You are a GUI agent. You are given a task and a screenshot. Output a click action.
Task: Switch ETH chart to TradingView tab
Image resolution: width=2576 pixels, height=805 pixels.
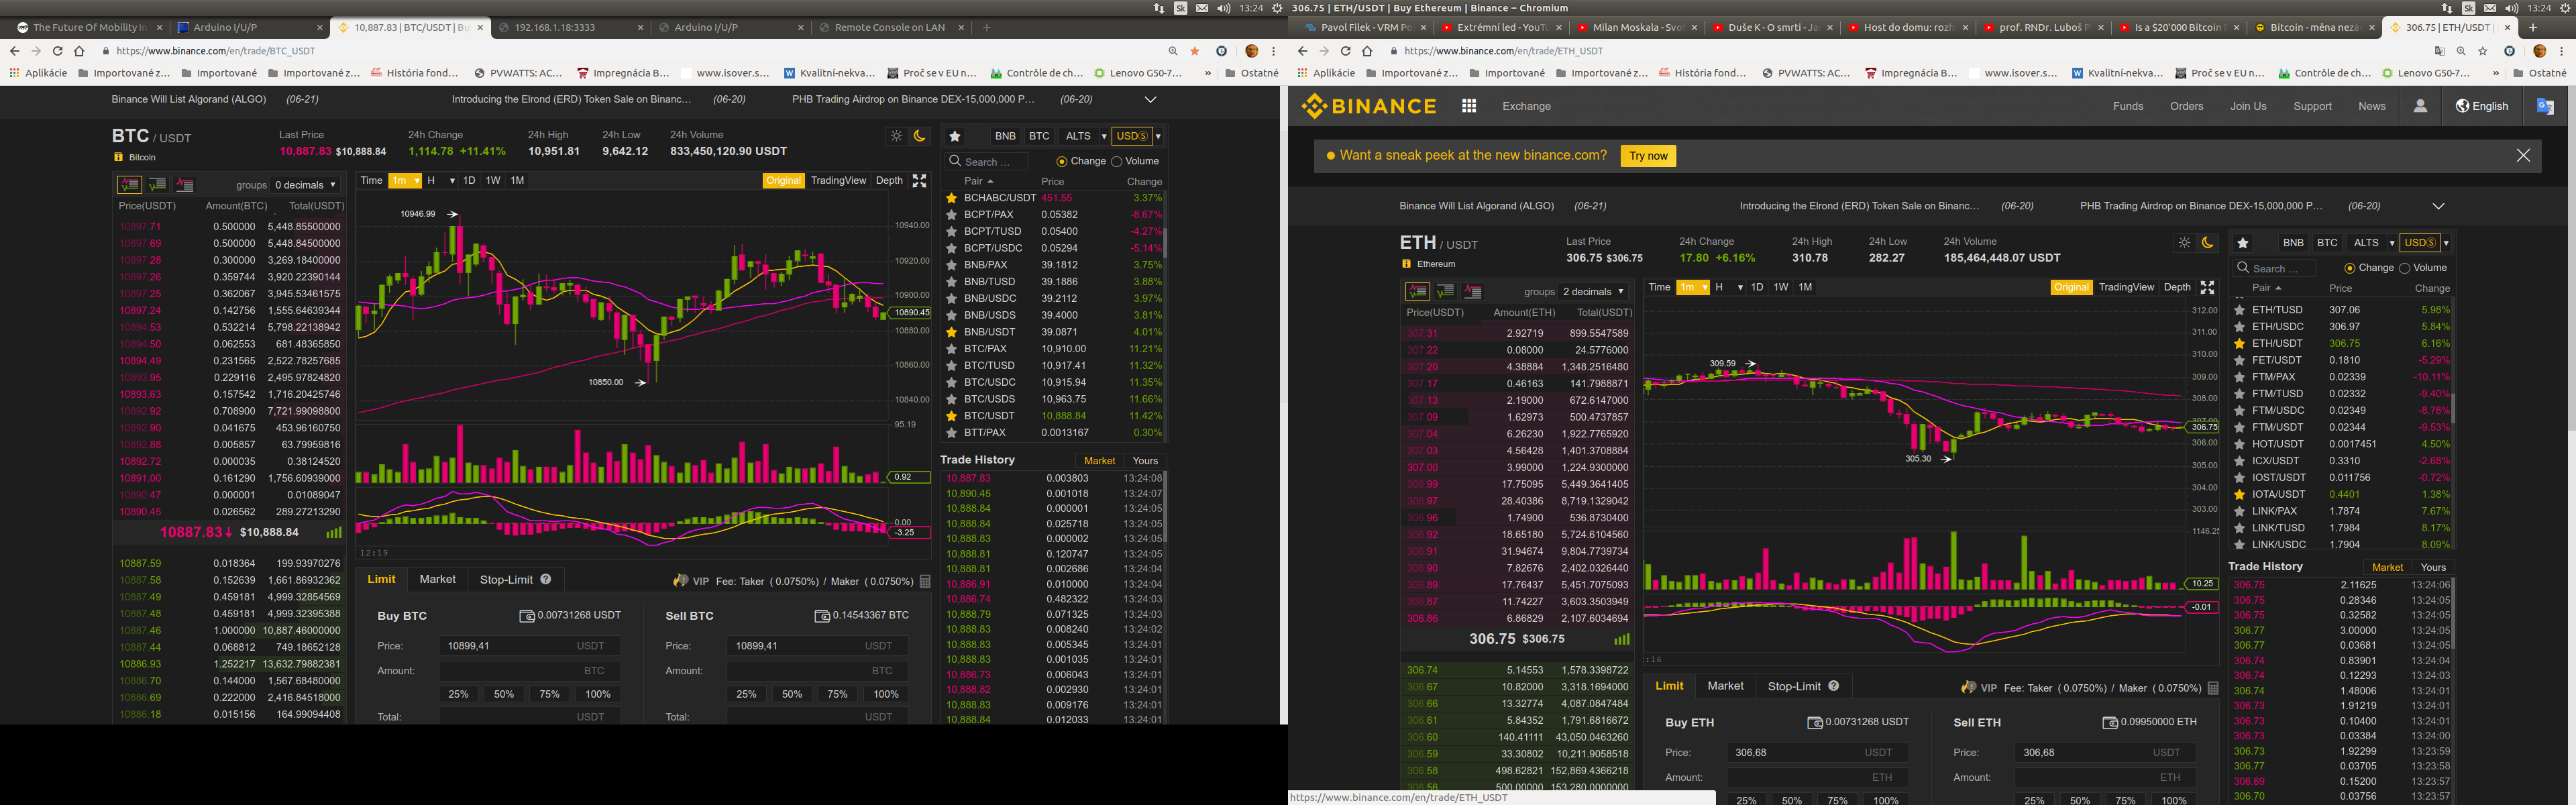(2126, 288)
